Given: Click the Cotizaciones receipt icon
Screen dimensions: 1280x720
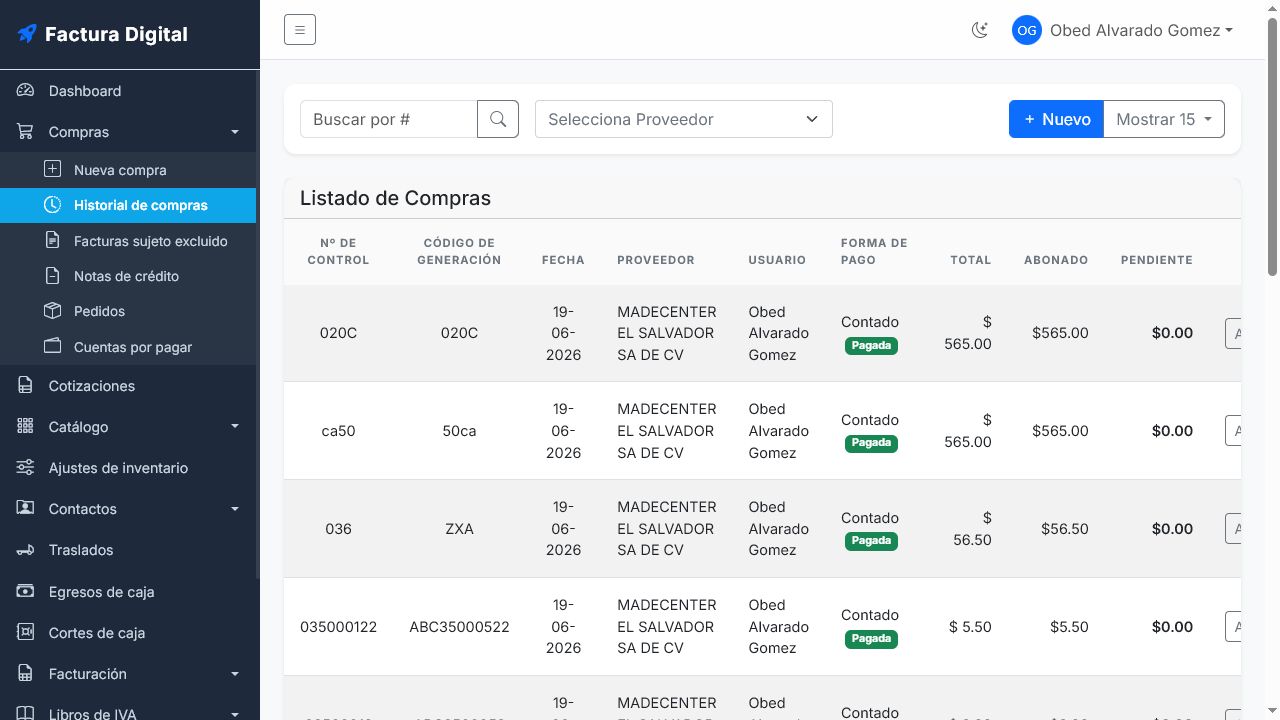Looking at the screenshot, I should (x=26, y=386).
